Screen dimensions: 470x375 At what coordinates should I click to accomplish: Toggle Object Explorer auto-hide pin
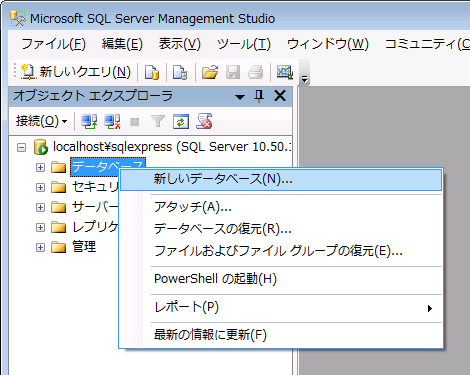pyautogui.click(x=259, y=96)
